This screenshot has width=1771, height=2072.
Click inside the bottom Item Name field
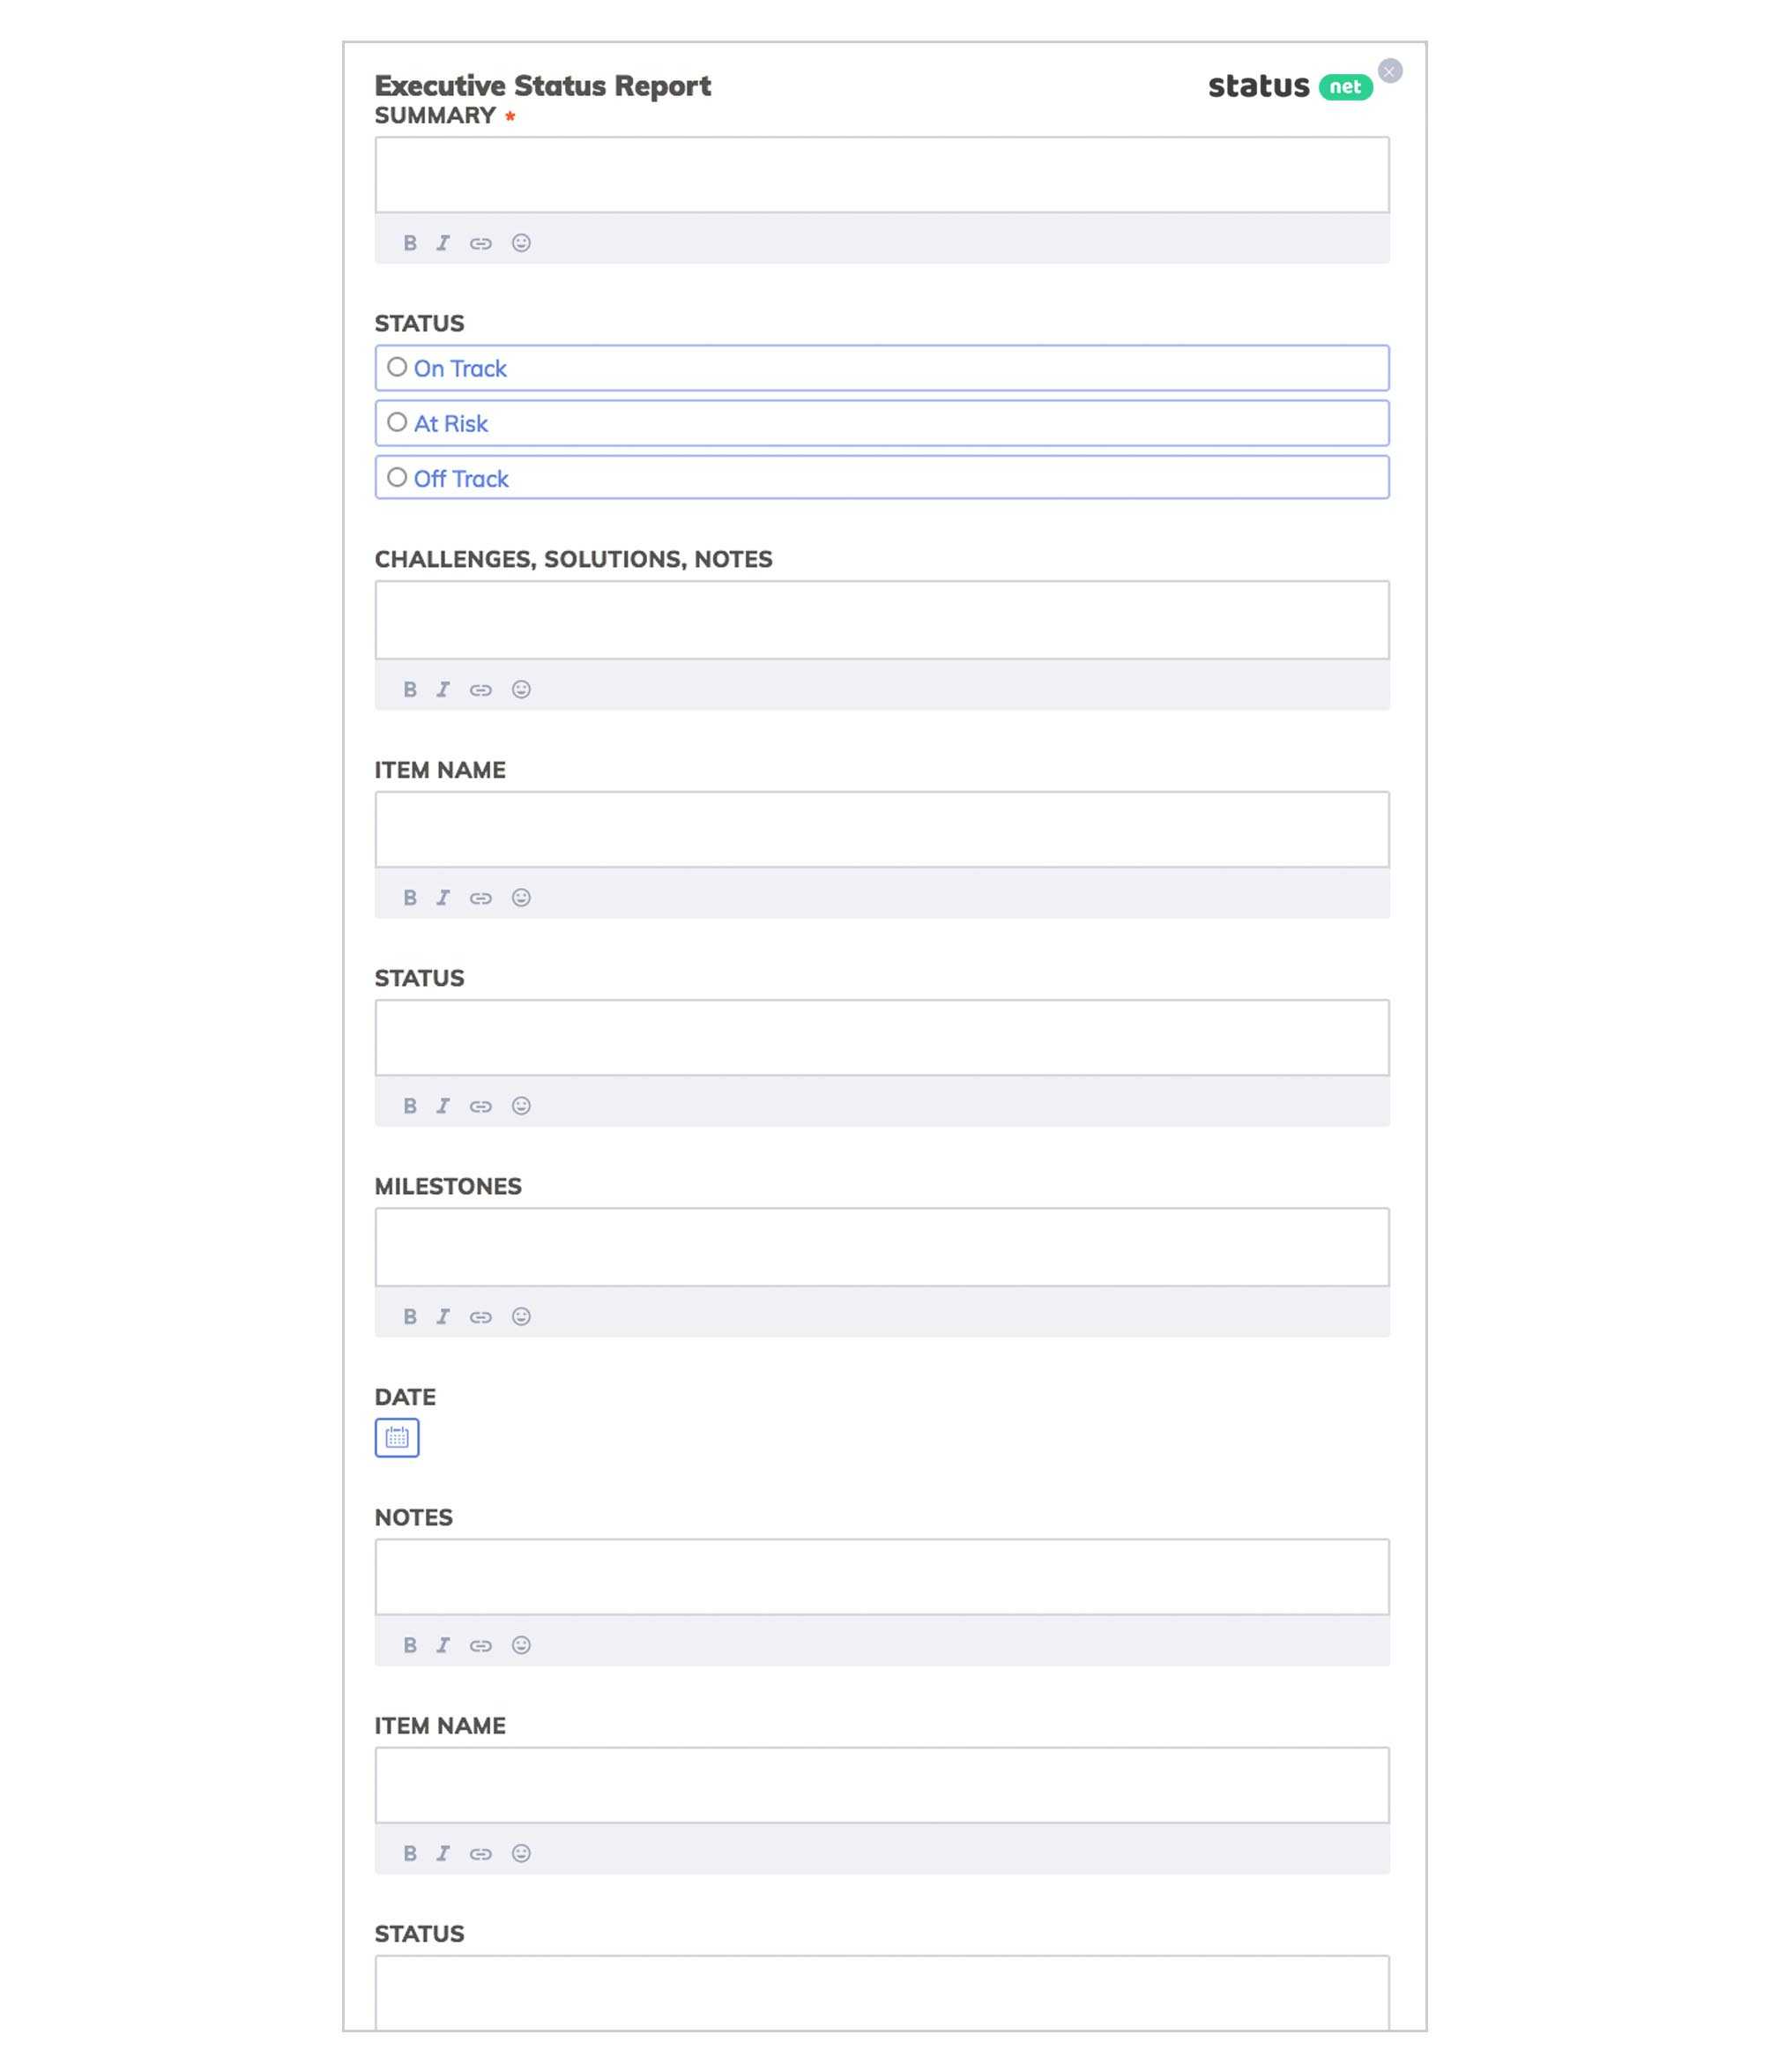[881, 1784]
